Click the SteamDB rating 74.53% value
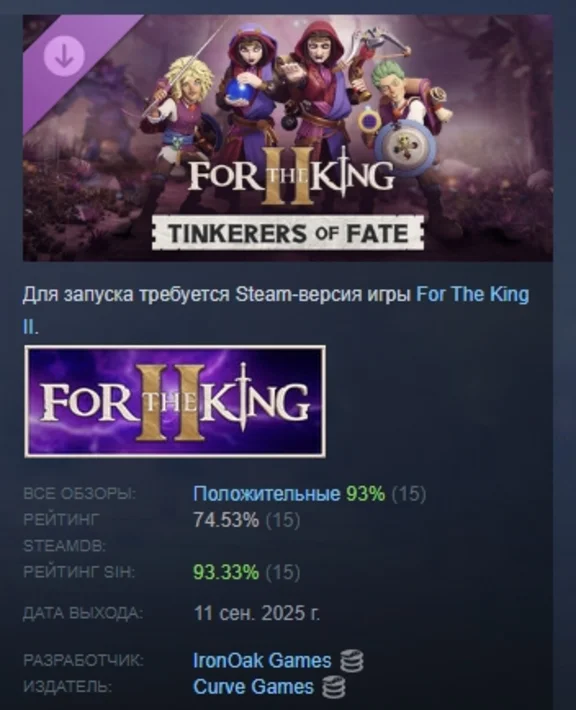The height and width of the screenshot is (710, 576). (x=226, y=519)
